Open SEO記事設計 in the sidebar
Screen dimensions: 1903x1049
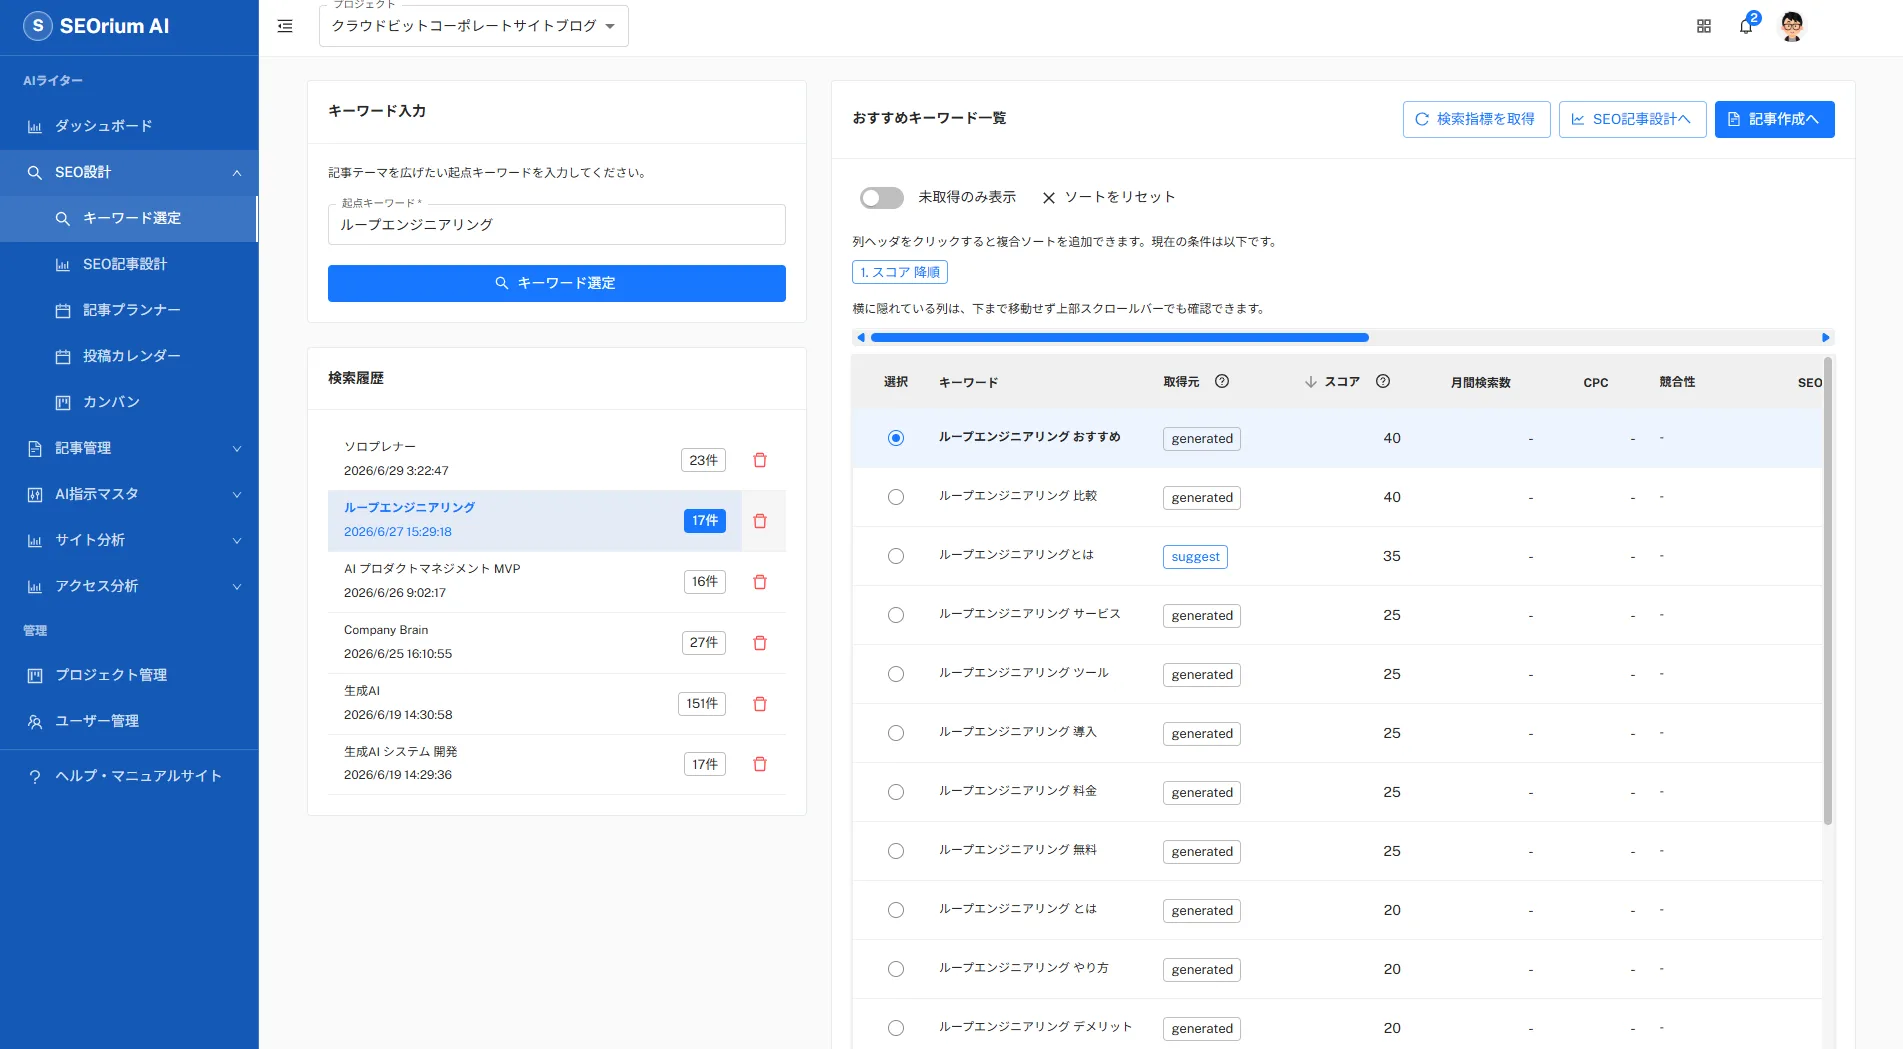click(129, 264)
